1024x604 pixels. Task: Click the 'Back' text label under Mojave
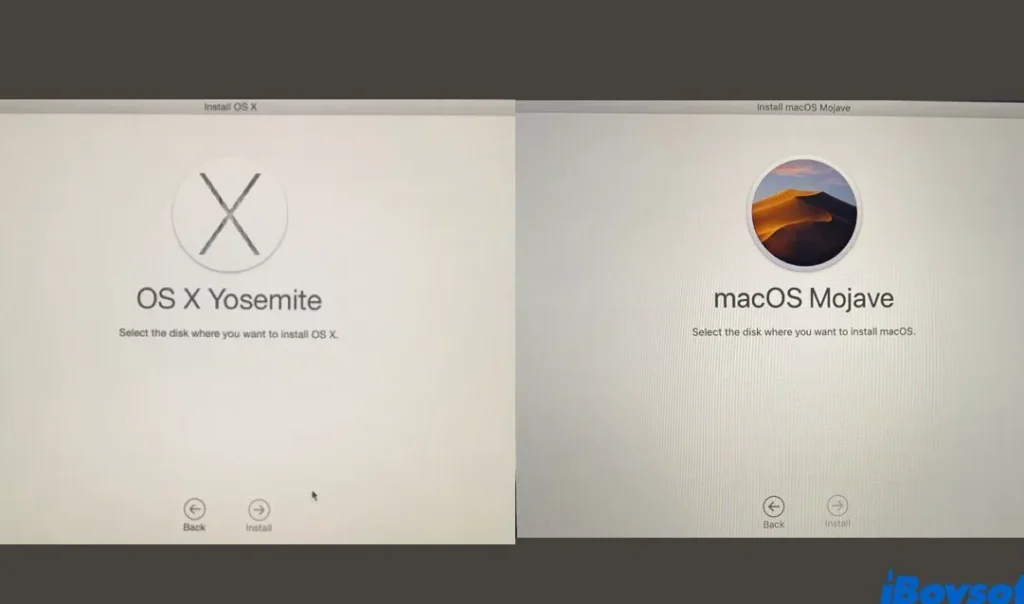pyautogui.click(x=773, y=524)
